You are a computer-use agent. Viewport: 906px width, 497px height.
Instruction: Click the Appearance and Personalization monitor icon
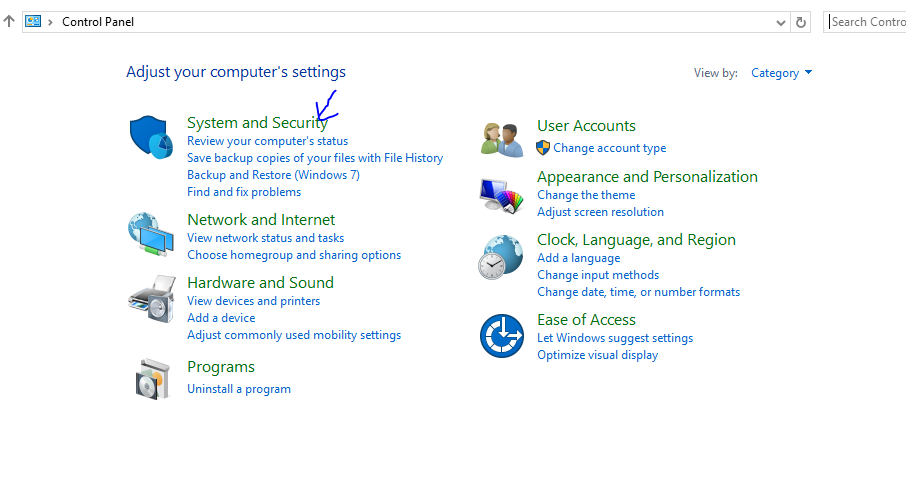(x=502, y=196)
